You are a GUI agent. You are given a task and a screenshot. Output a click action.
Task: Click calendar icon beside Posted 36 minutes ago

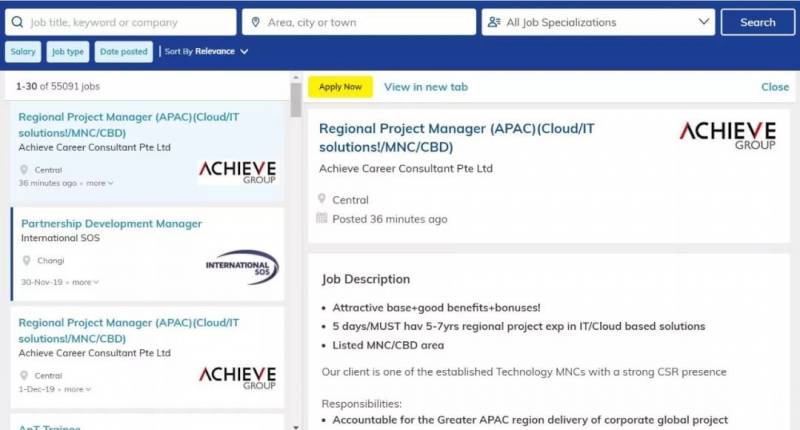[322, 219]
